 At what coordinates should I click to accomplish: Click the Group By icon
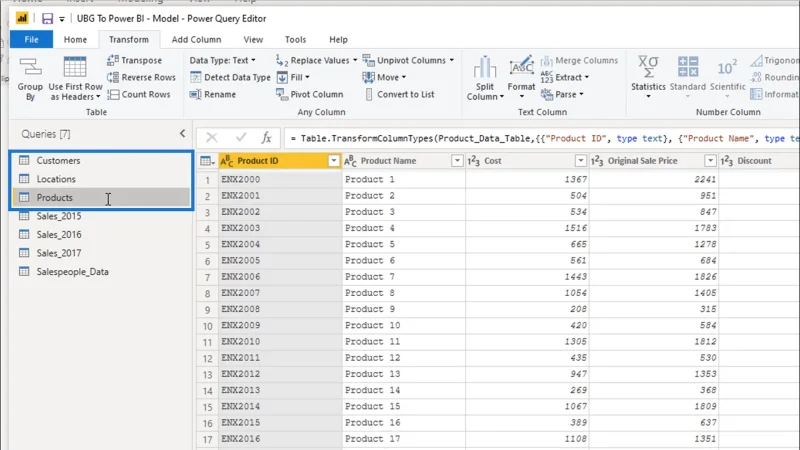[30, 68]
